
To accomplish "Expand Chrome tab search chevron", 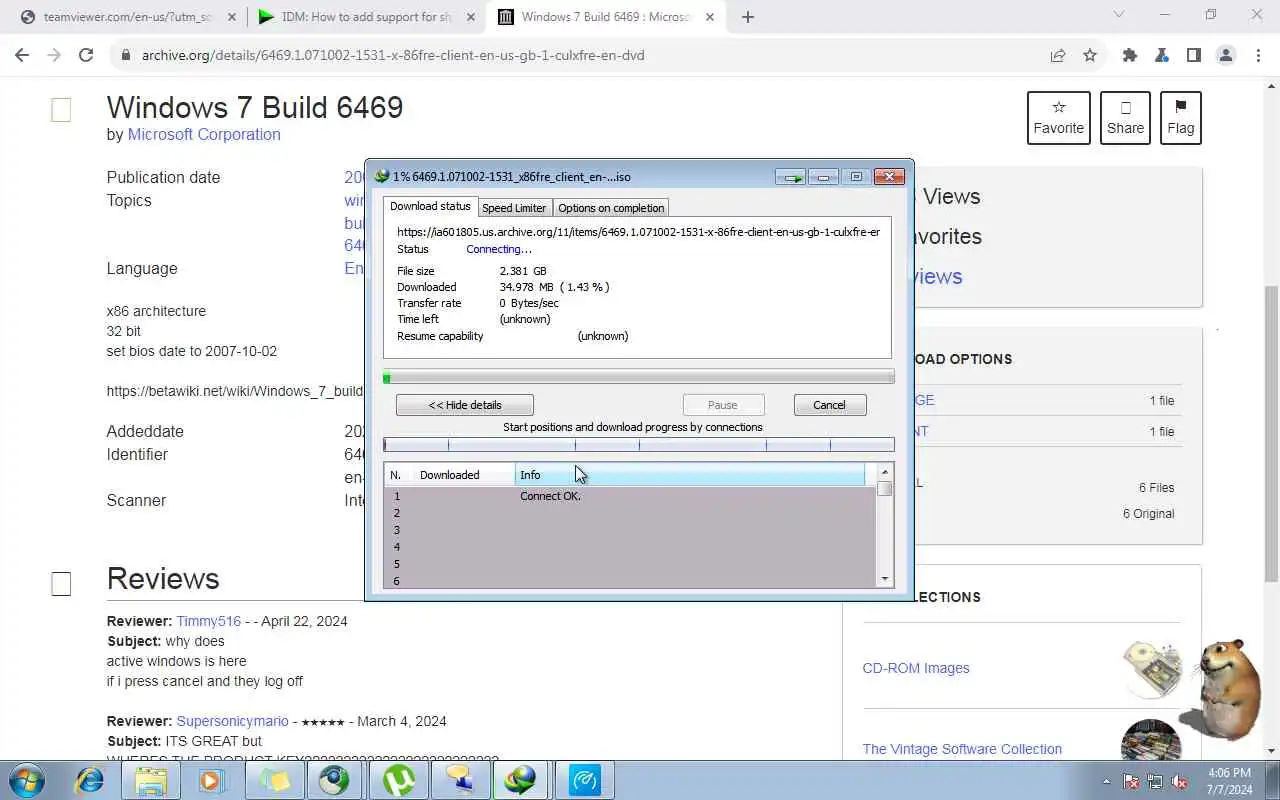I will pyautogui.click(x=1119, y=15).
